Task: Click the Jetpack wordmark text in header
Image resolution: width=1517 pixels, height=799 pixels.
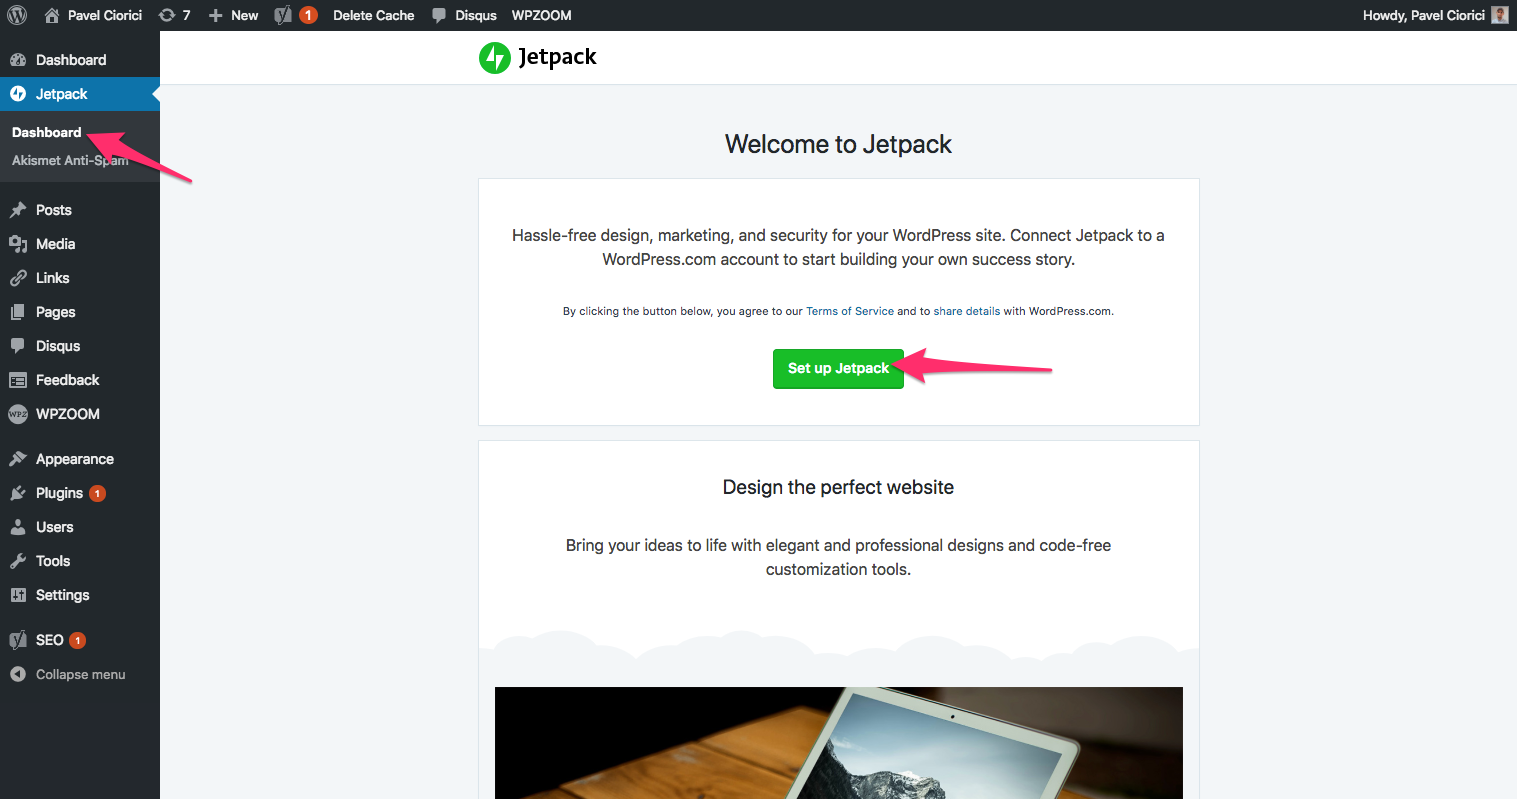Action: point(557,57)
